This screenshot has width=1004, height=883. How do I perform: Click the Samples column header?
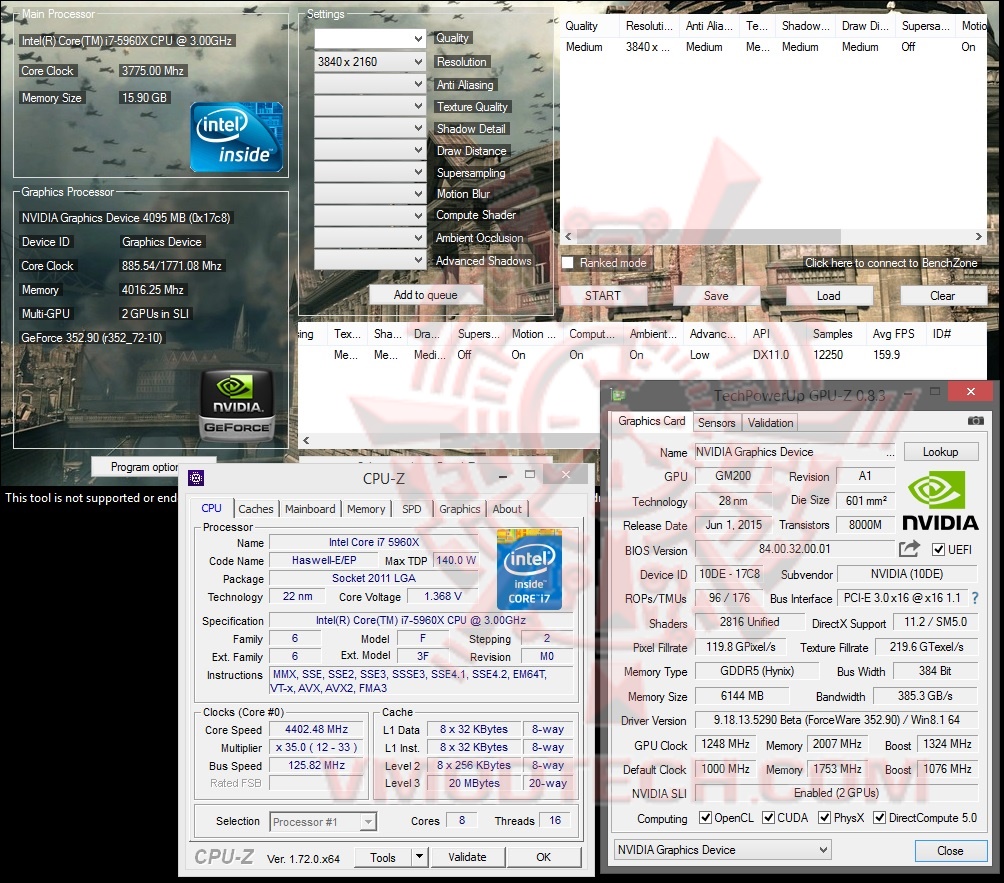[832, 334]
